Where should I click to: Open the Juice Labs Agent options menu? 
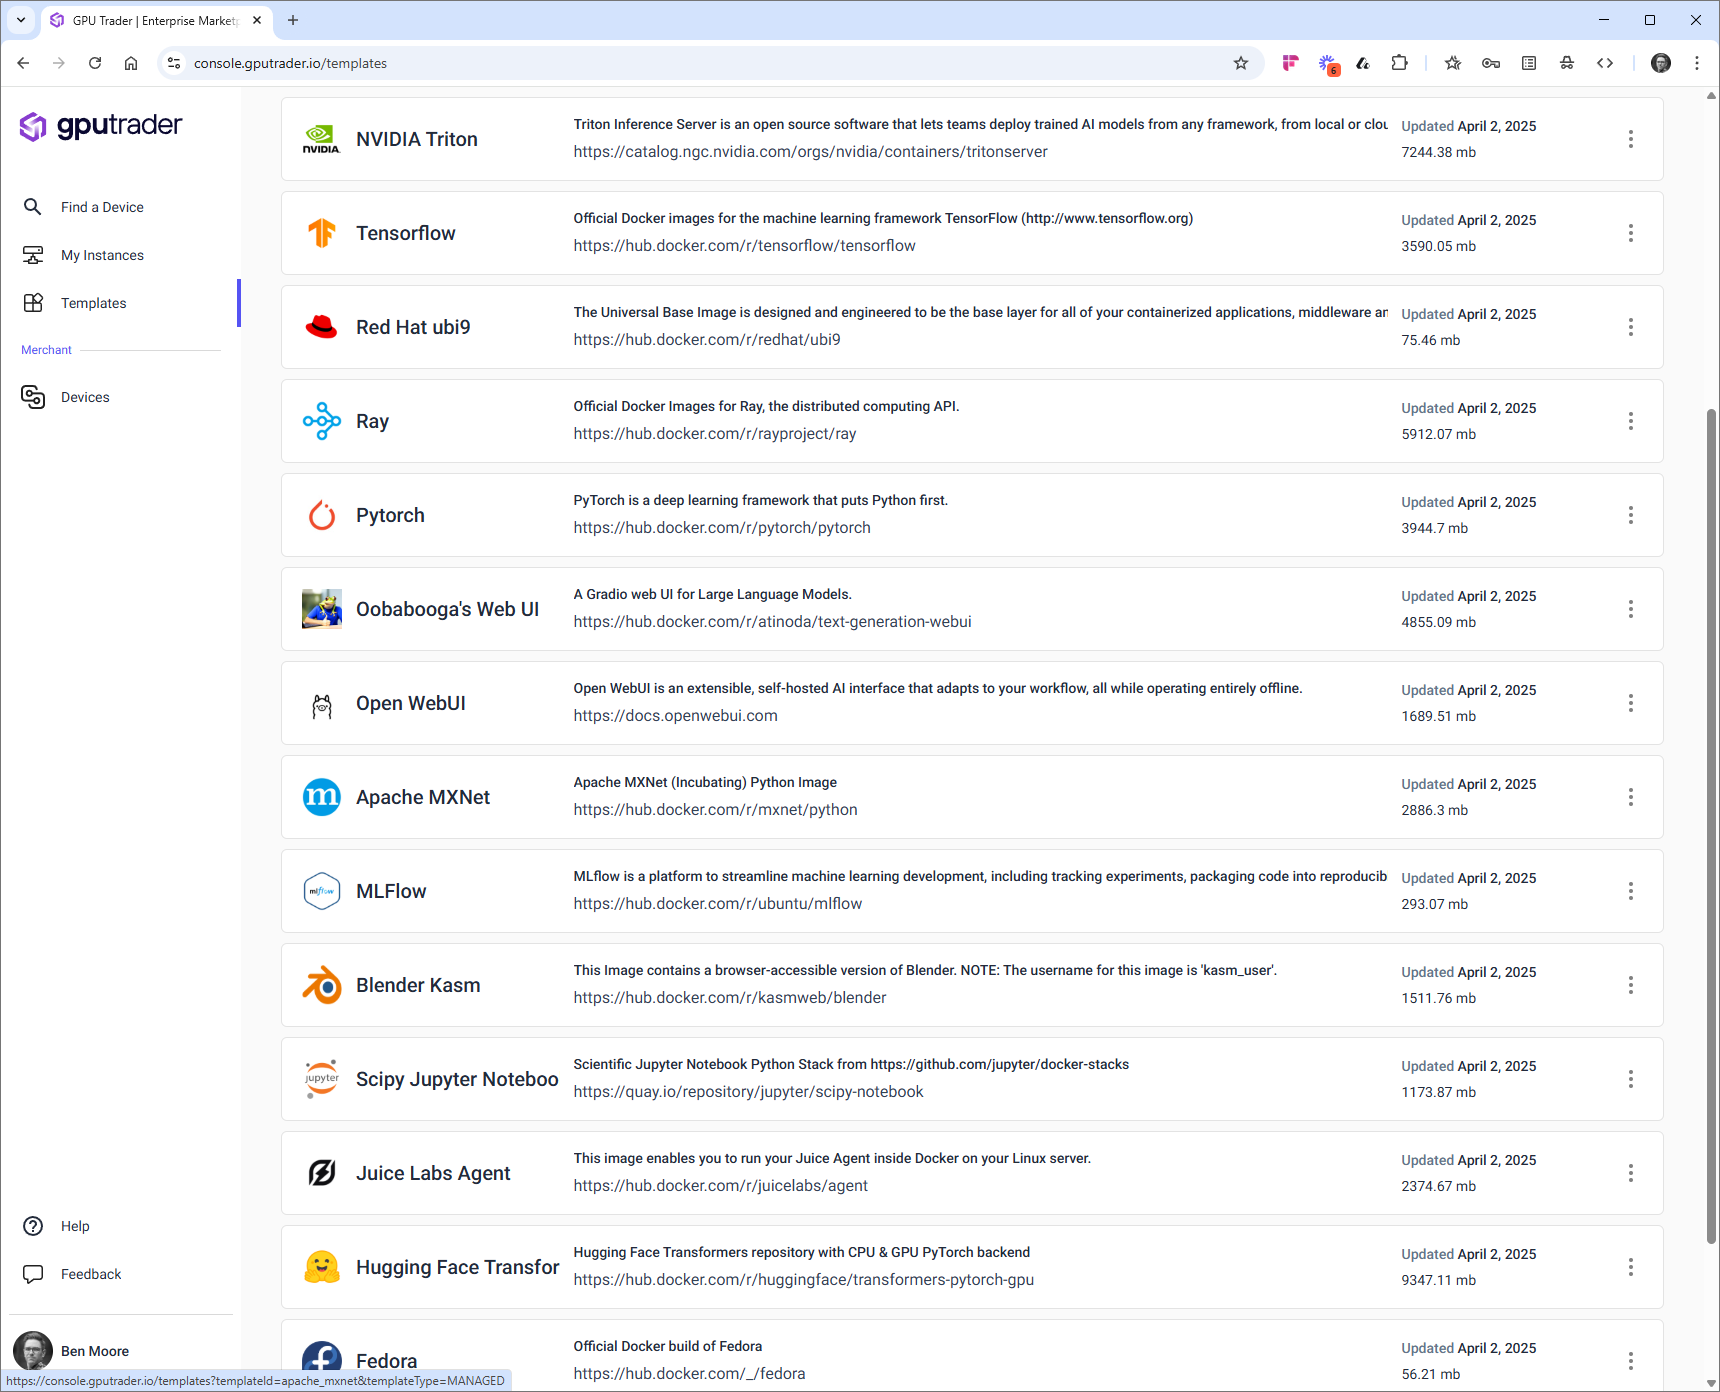coord(1630,1173)
